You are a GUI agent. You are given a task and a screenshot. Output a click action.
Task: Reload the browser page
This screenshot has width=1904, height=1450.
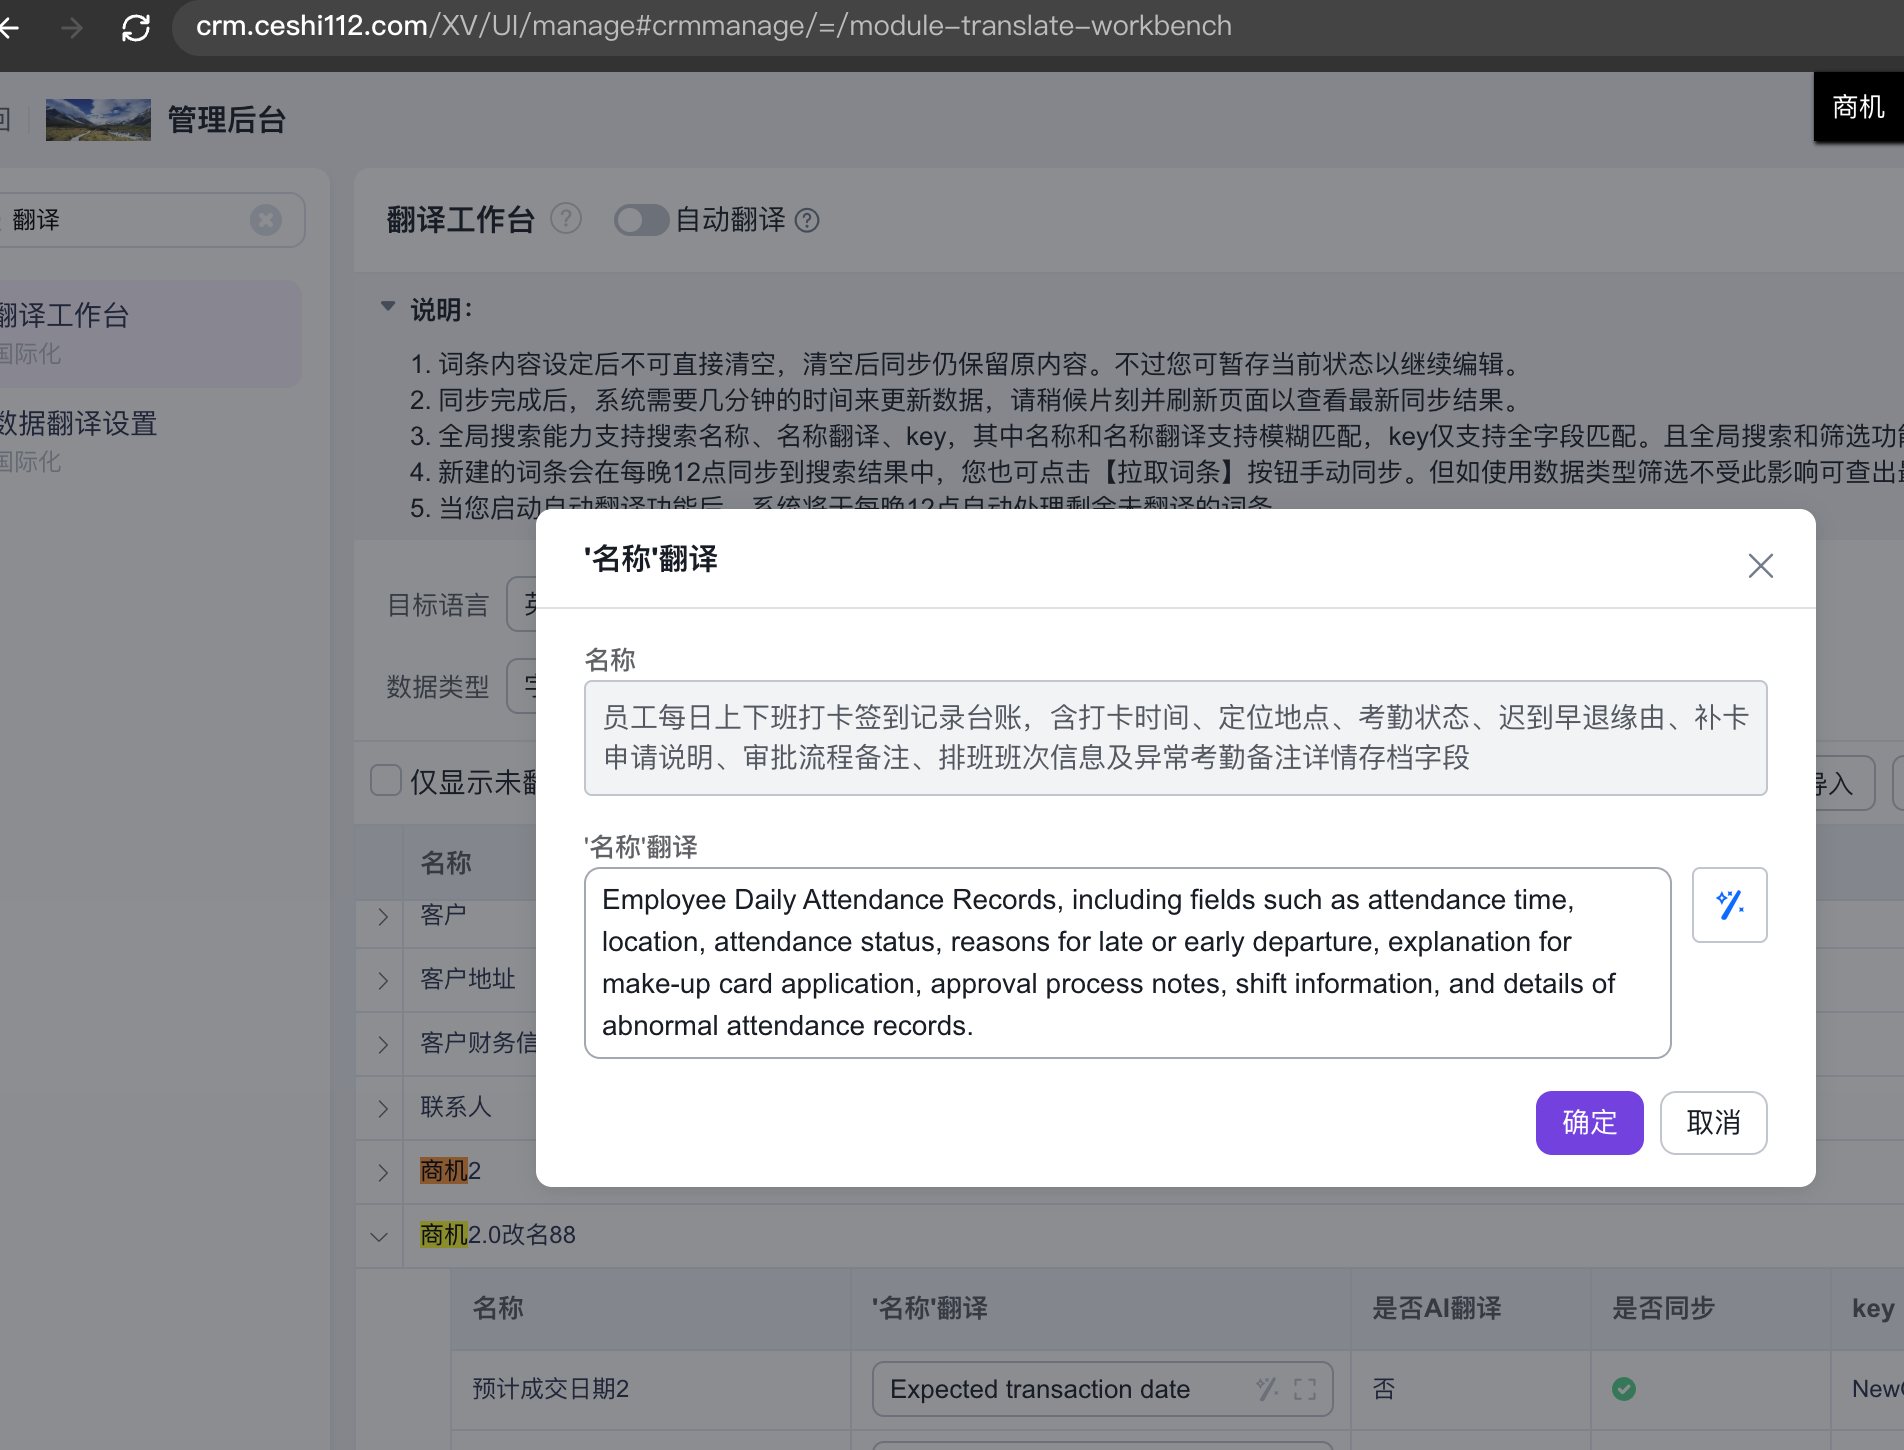pyautogui.click(x=136, y=27)
